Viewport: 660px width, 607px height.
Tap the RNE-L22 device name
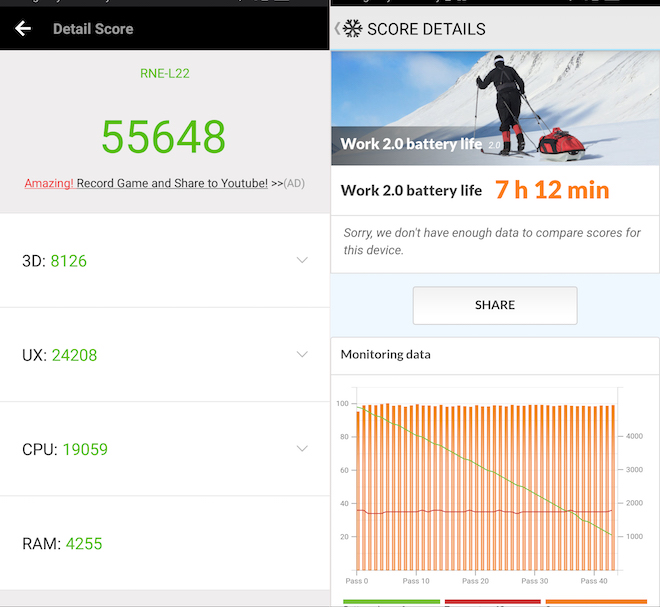(164, 73)
